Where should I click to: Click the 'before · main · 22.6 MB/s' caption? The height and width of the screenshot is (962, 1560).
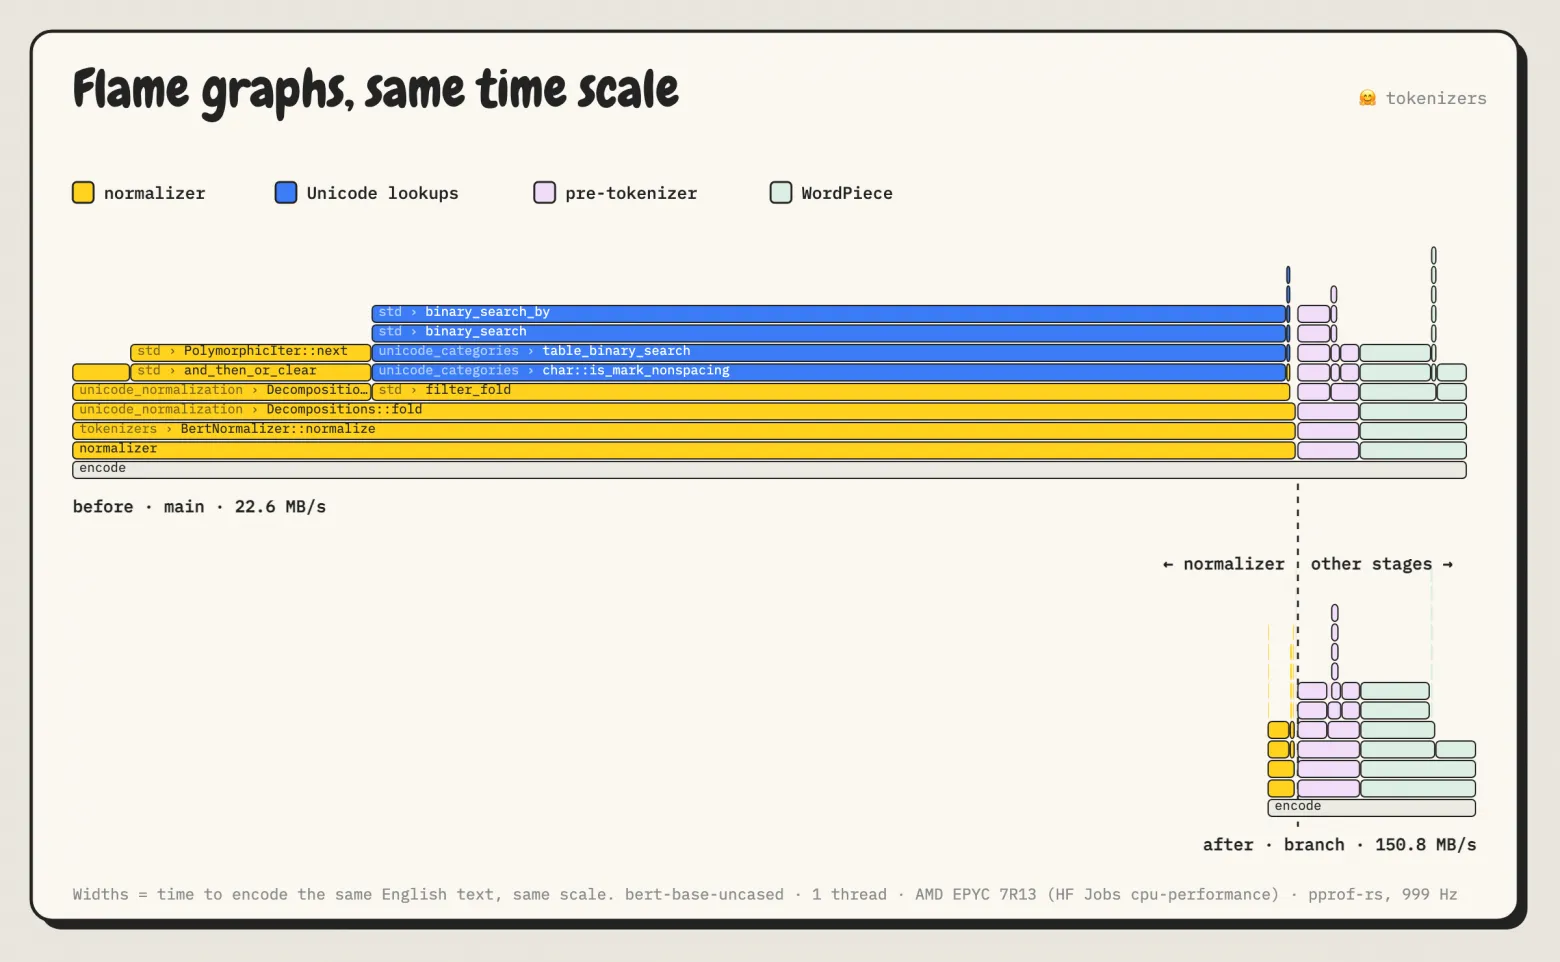tap(200, 507)
